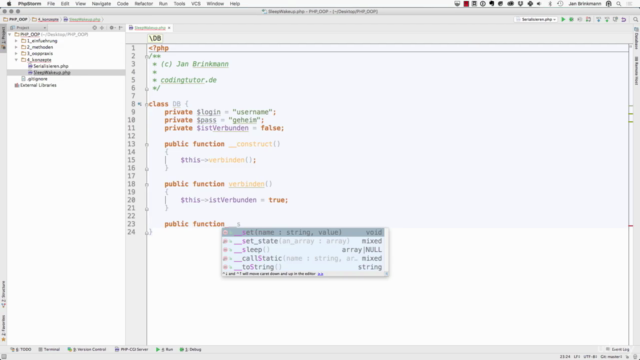Open the Run tool window at the bottom
This screenshot has height=360, width=640.
(x=164, y=349)
